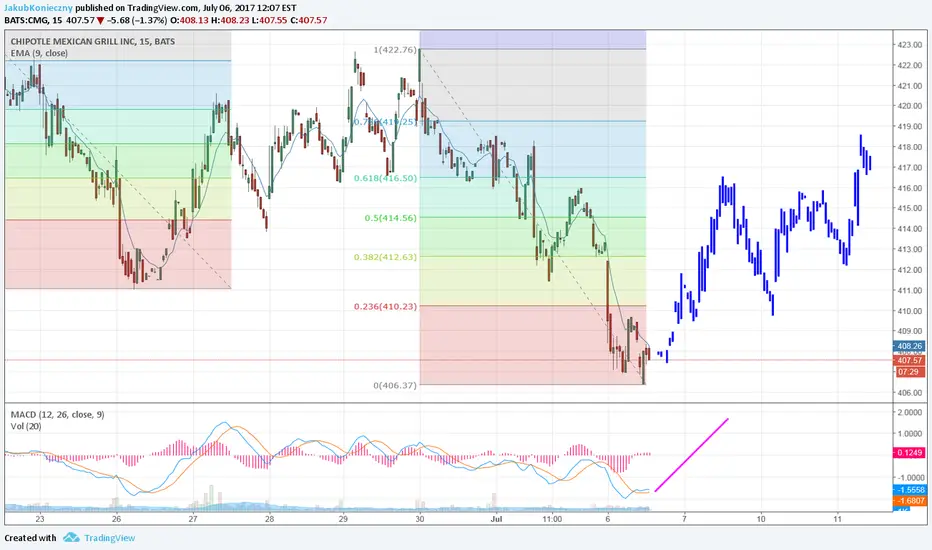Click date 30 on the time axis
This screenshot has height=550, width=932.
[x=420, y=519]
